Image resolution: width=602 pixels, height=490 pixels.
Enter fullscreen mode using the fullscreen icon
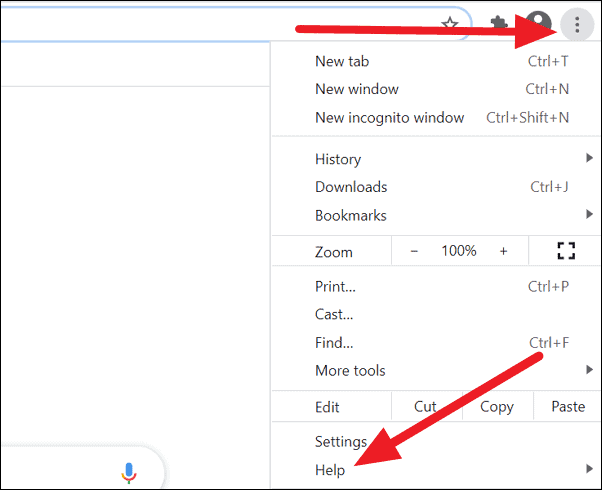566,251
